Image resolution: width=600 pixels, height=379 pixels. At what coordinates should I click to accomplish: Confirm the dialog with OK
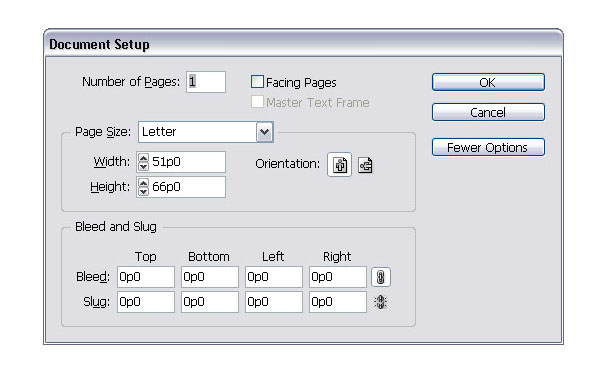(488, 82)
